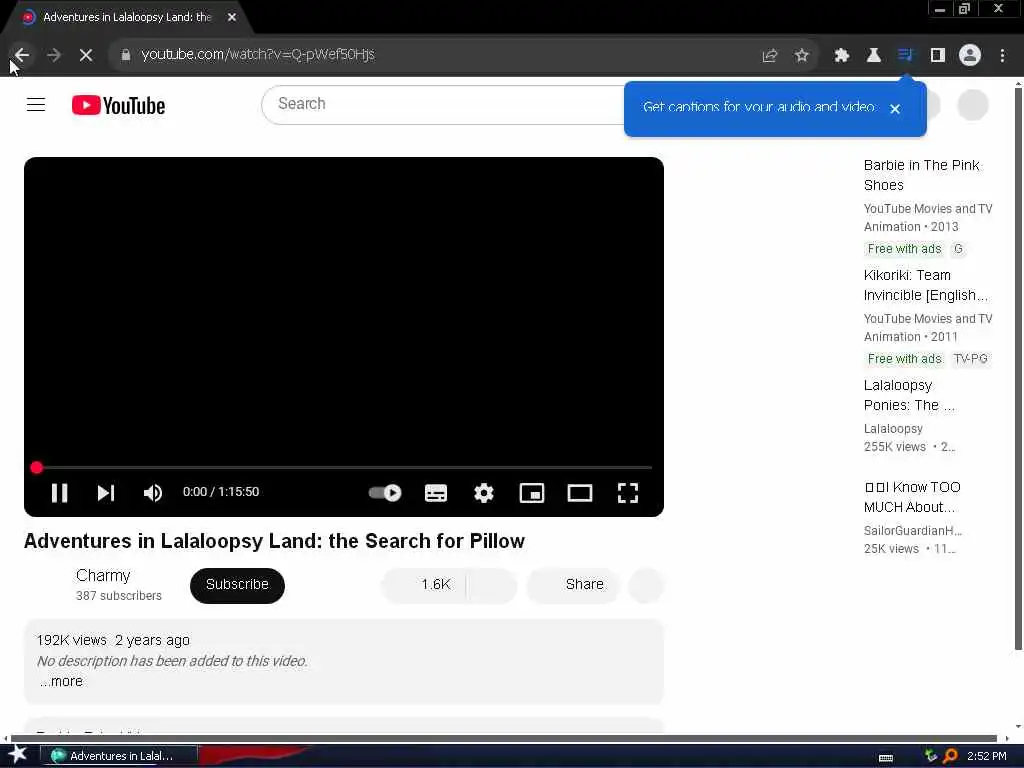Click the media controls icon in toolbar

click(905, 55)
